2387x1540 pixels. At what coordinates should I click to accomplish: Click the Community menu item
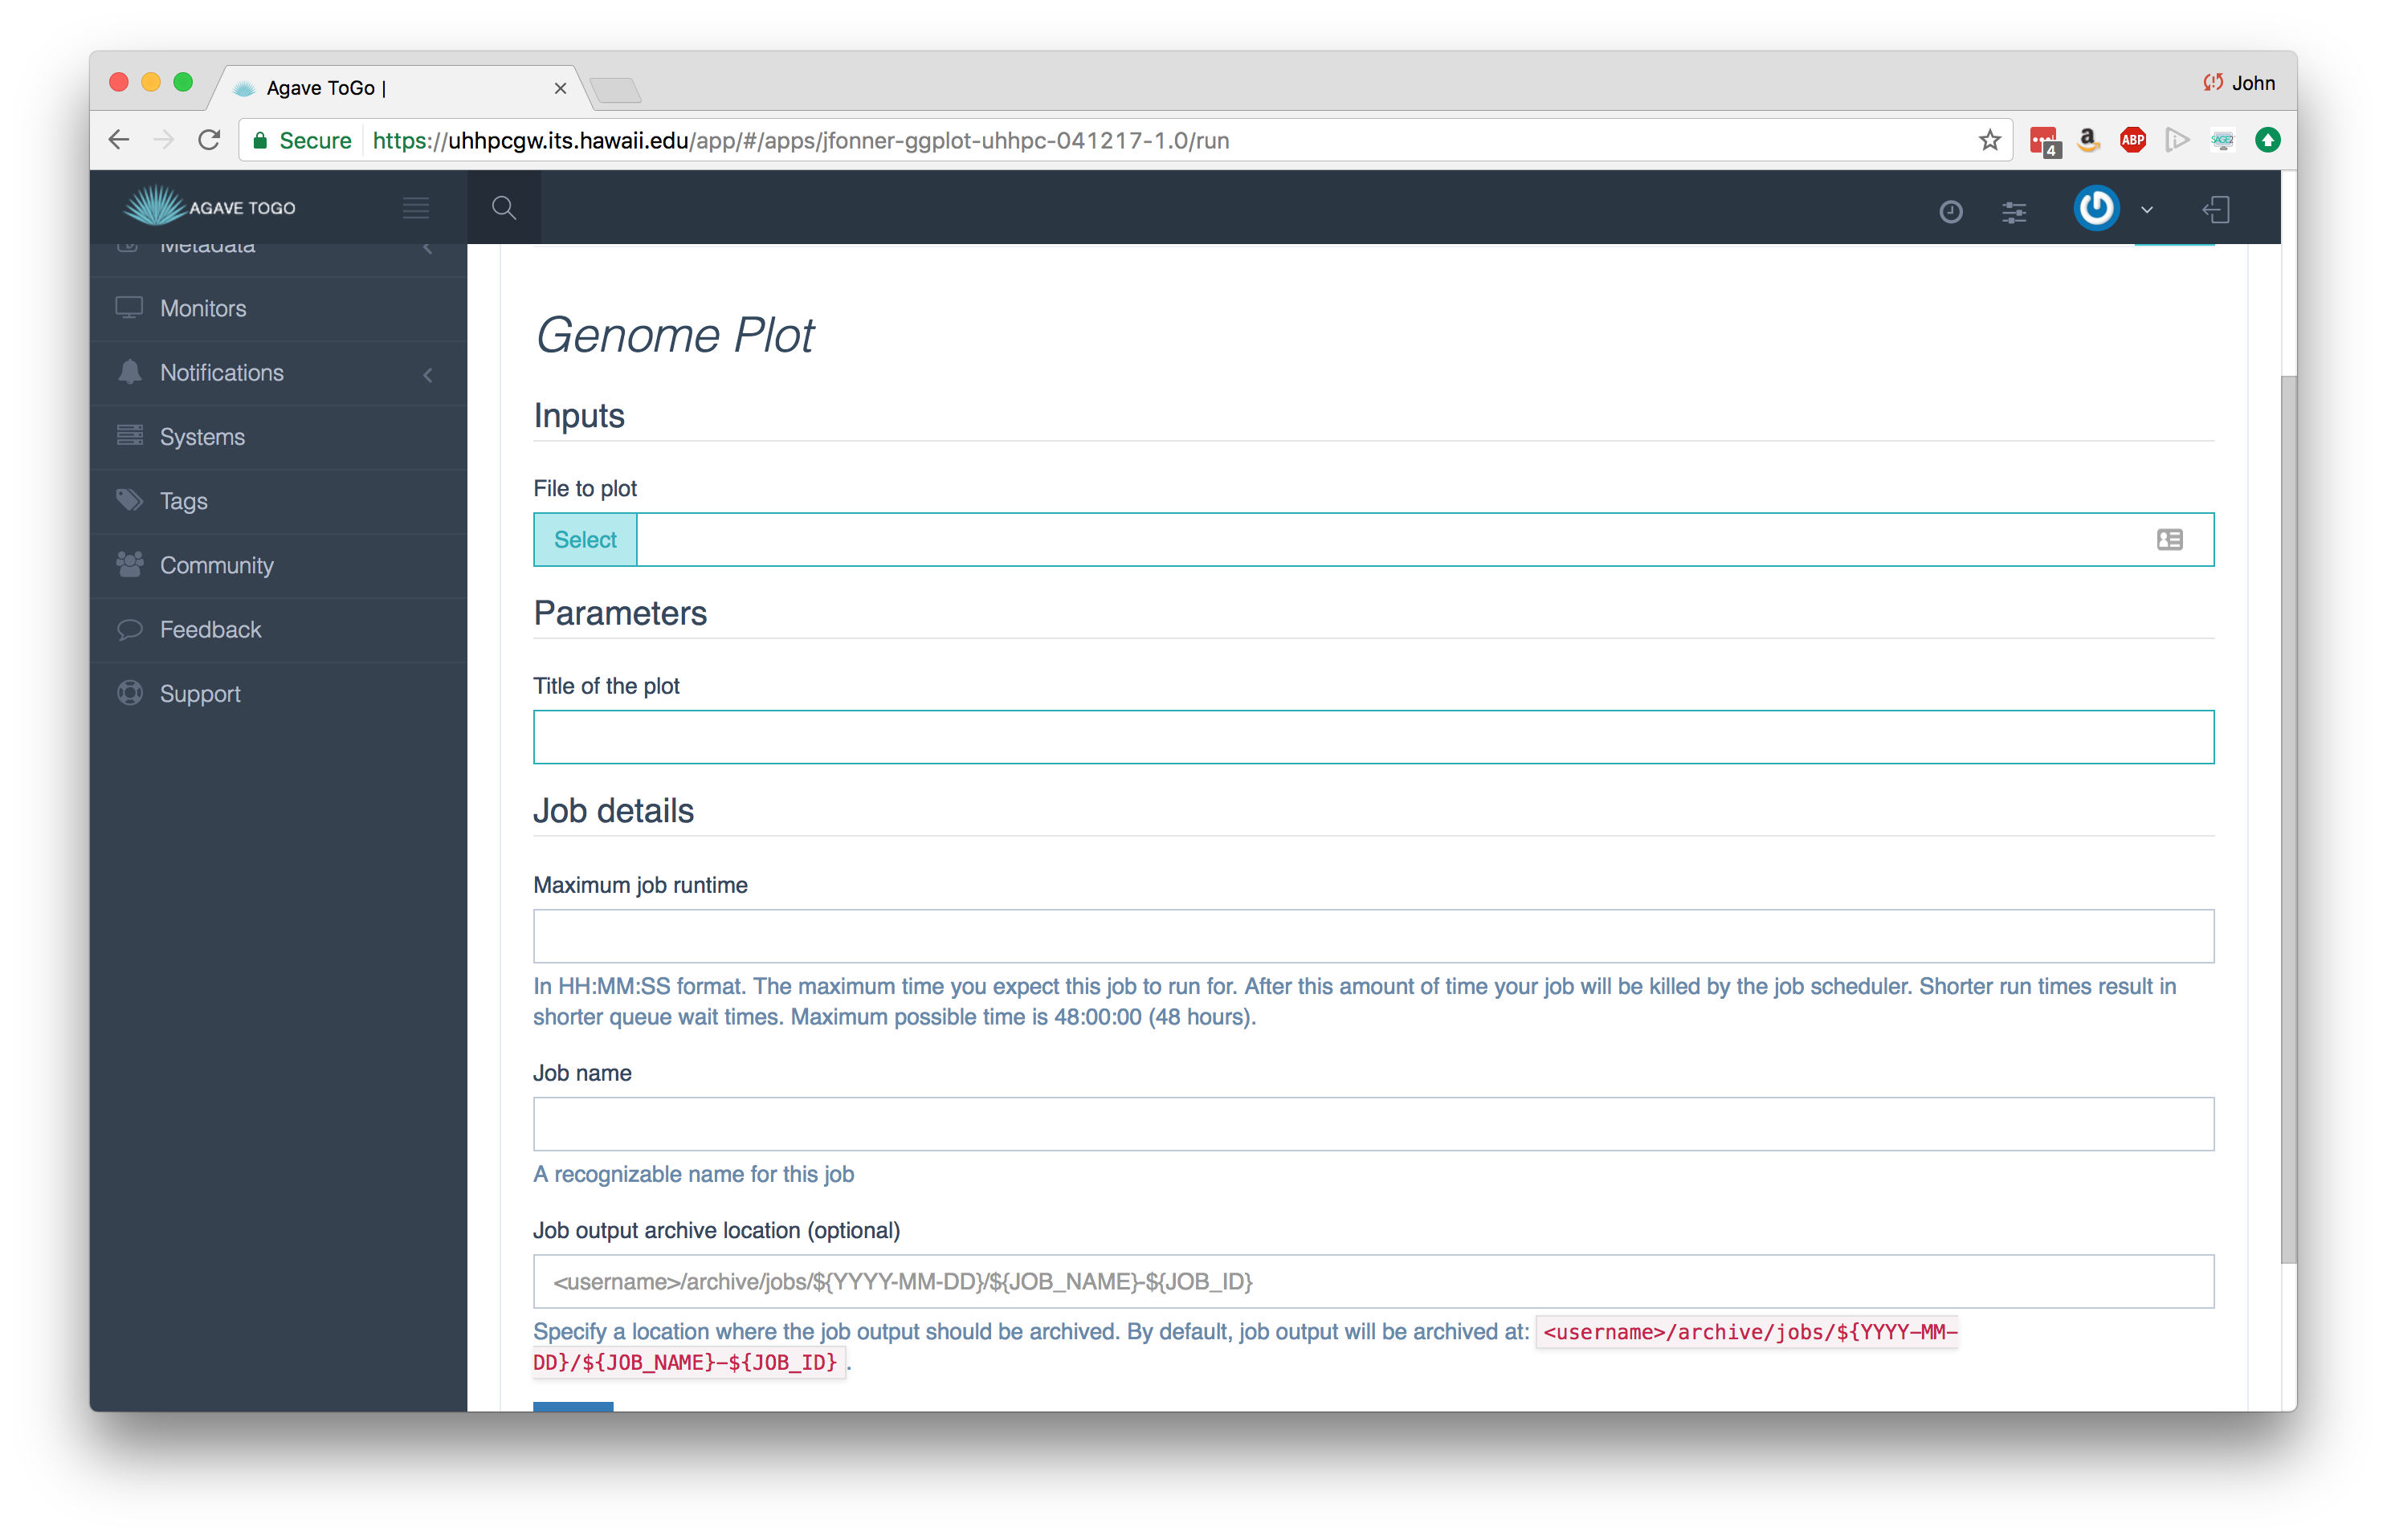(216, 564)
